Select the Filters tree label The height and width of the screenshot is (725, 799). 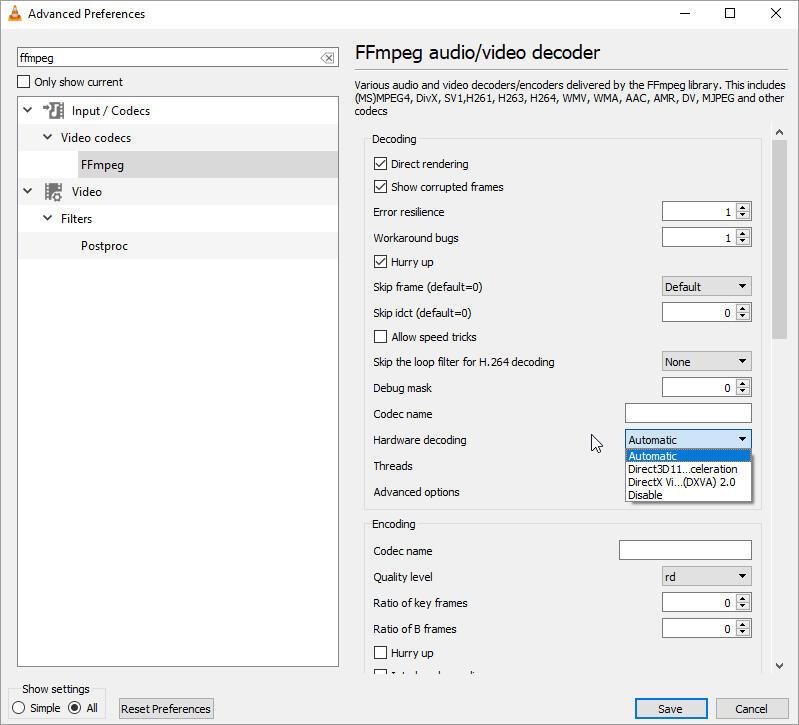point(76,219)
